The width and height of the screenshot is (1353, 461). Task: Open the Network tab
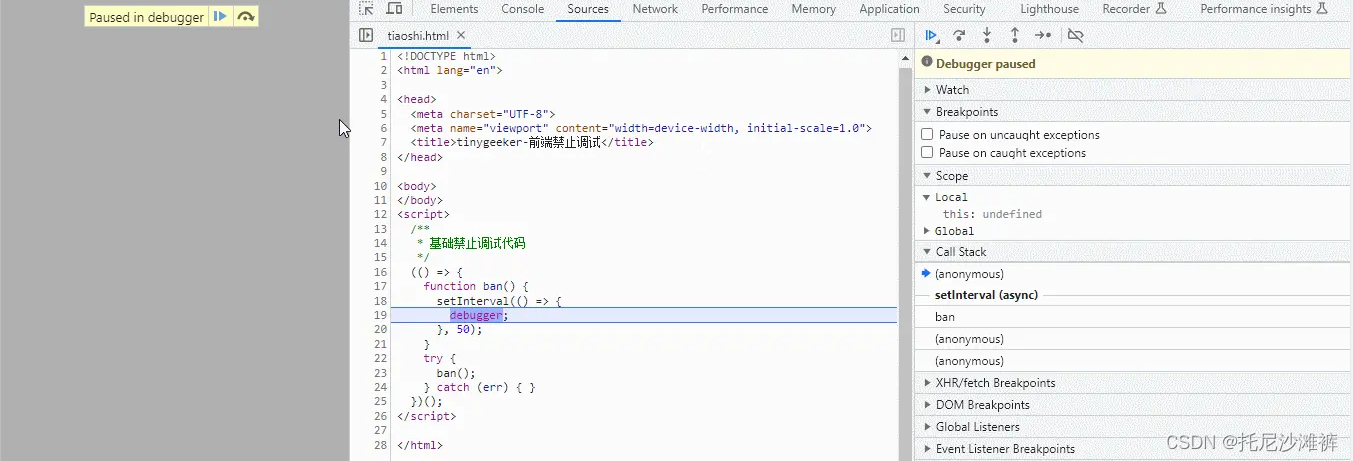click(x=655, y=9)
